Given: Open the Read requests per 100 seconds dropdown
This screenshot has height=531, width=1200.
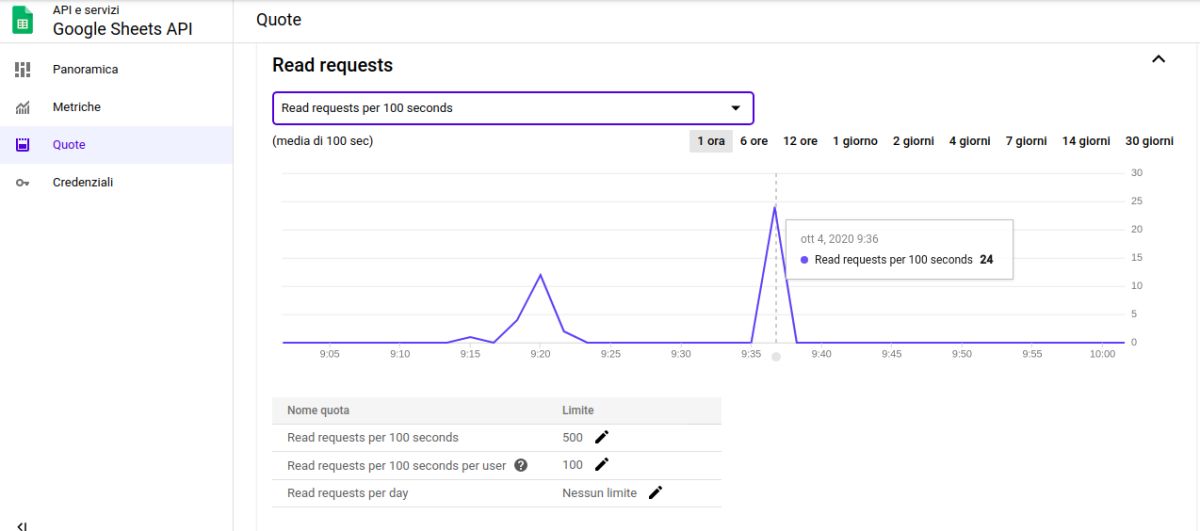Looking at the screenshot, I should click(x=513, y=108).
